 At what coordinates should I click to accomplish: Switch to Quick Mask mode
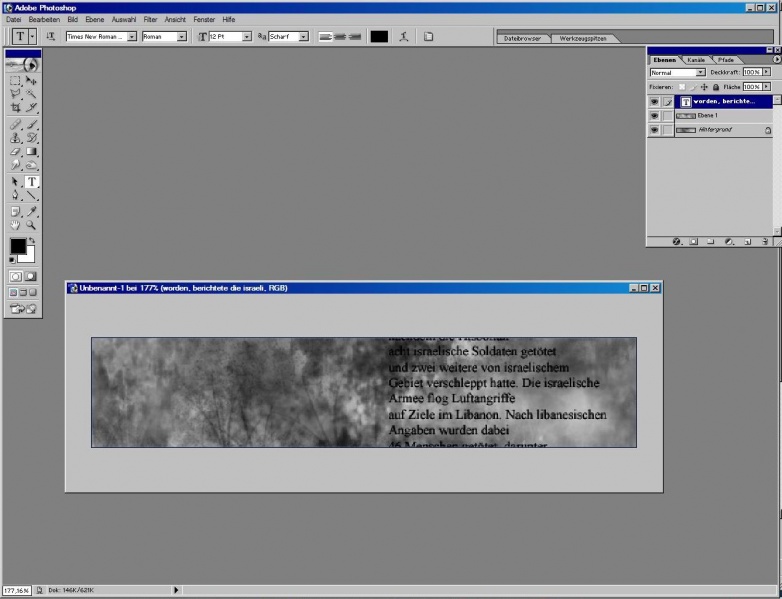(31, 276)
